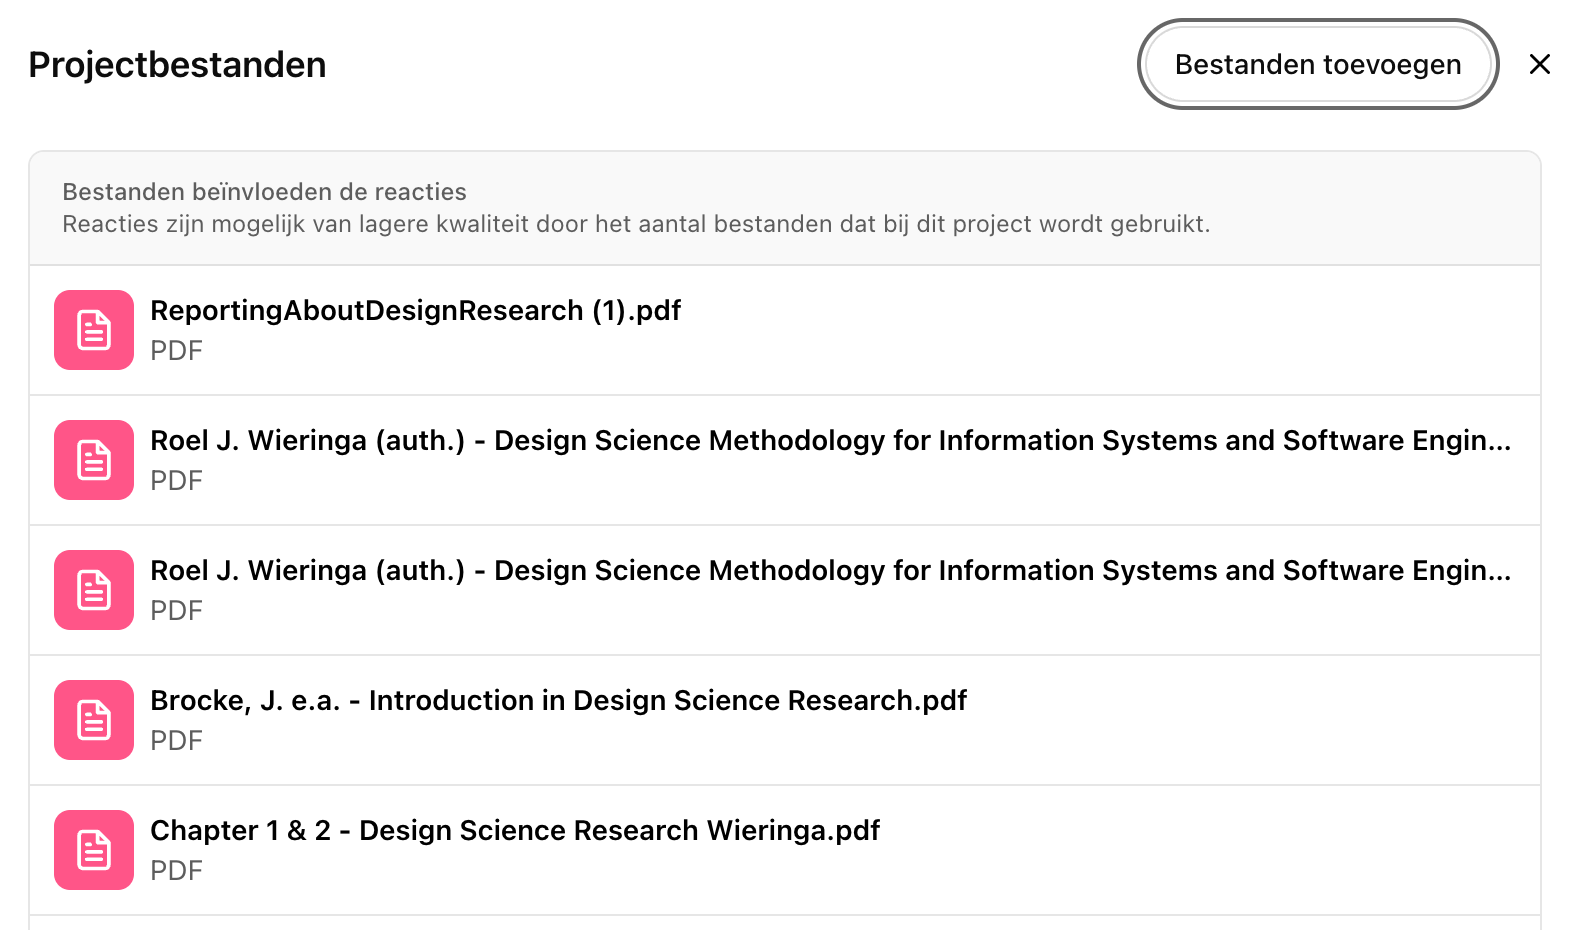Click the PDF icon beside the second Wieringa entry
Screen dimensions: 1576x930
(93, 590)
